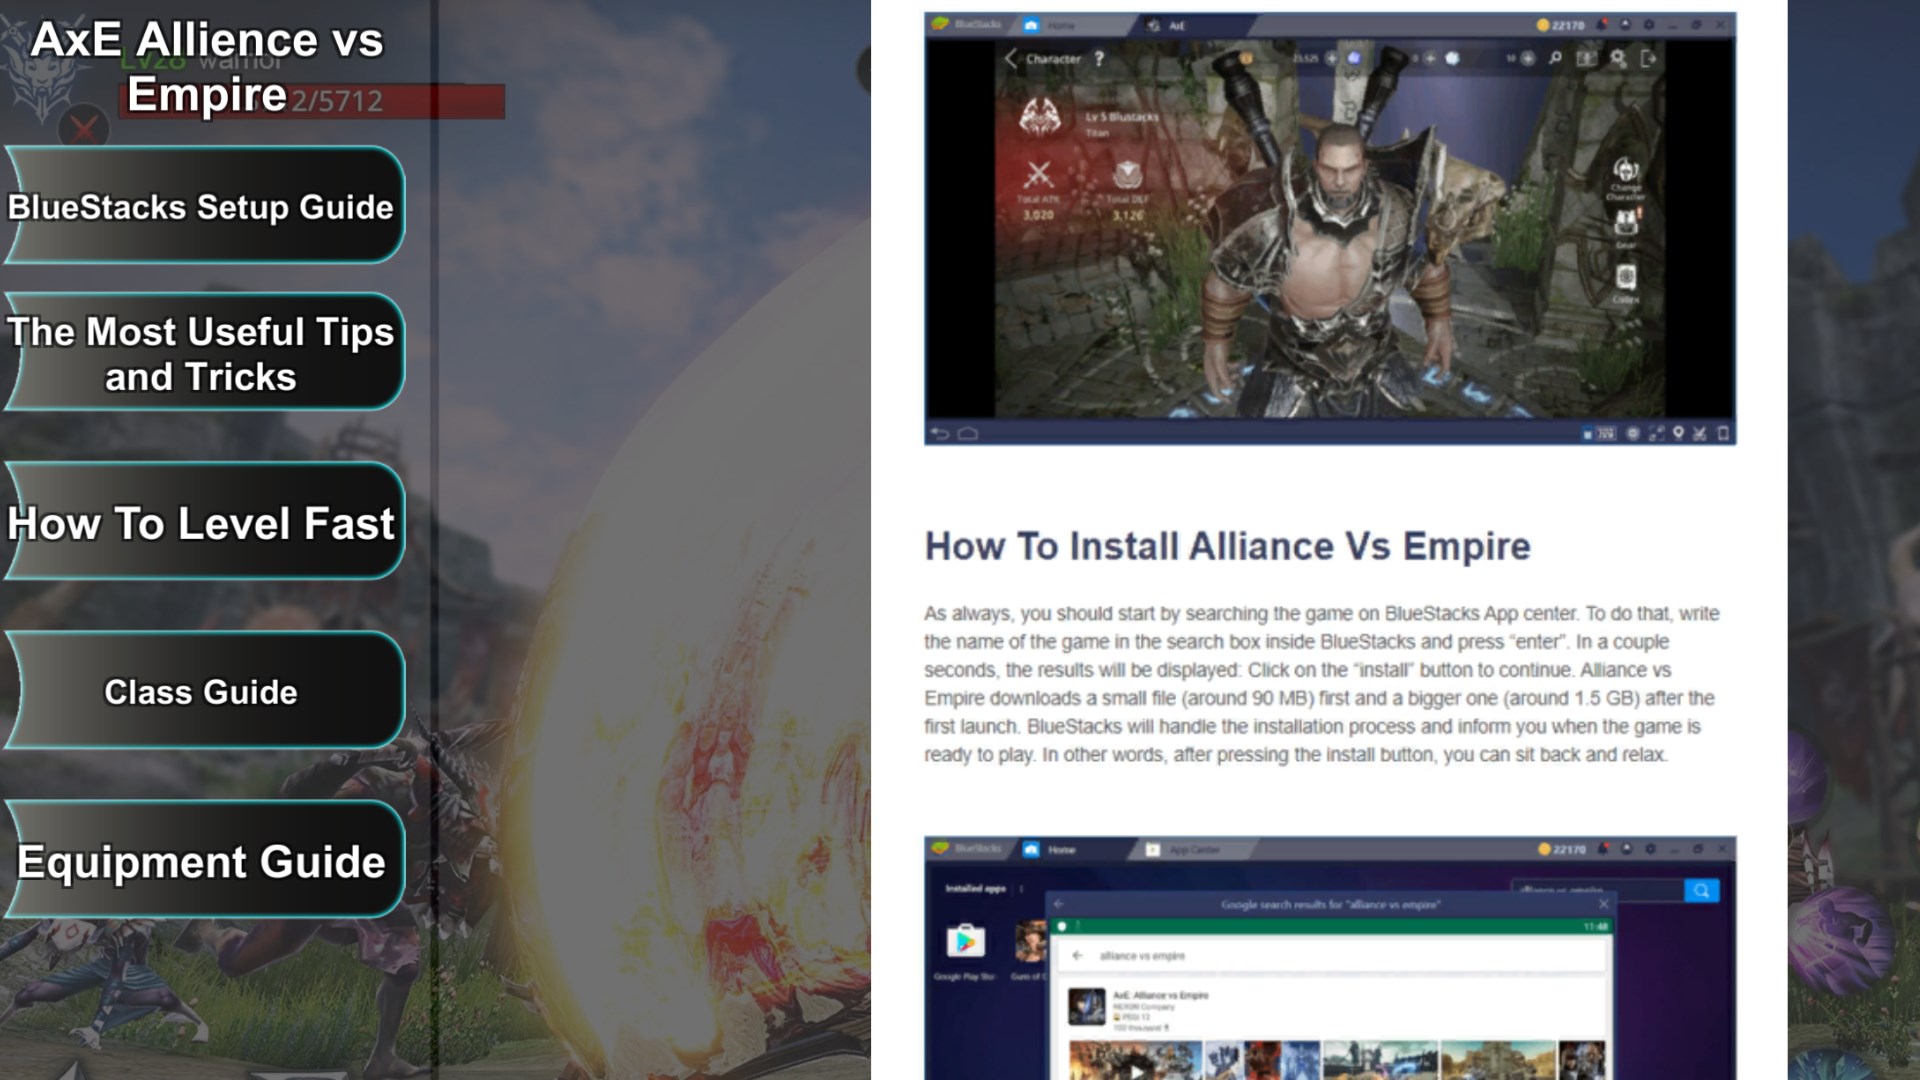Click the game settings gear icon
Screen dimensions: 1920x1080
[1618, 59]
